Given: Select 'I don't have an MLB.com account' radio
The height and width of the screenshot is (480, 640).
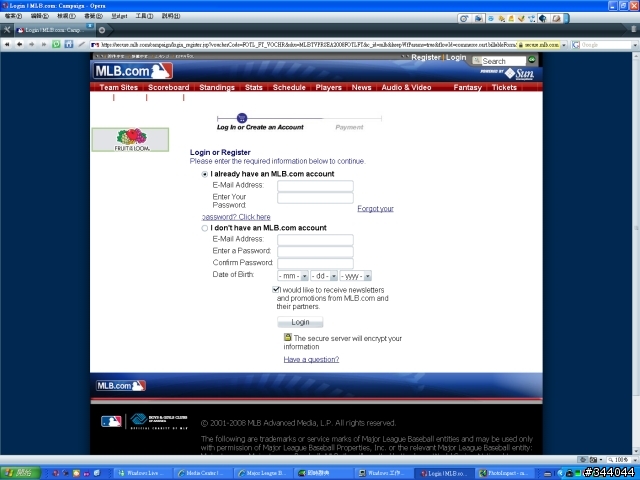Looking at the screenshot, I should pyautogui.click(x=204, y=228).
